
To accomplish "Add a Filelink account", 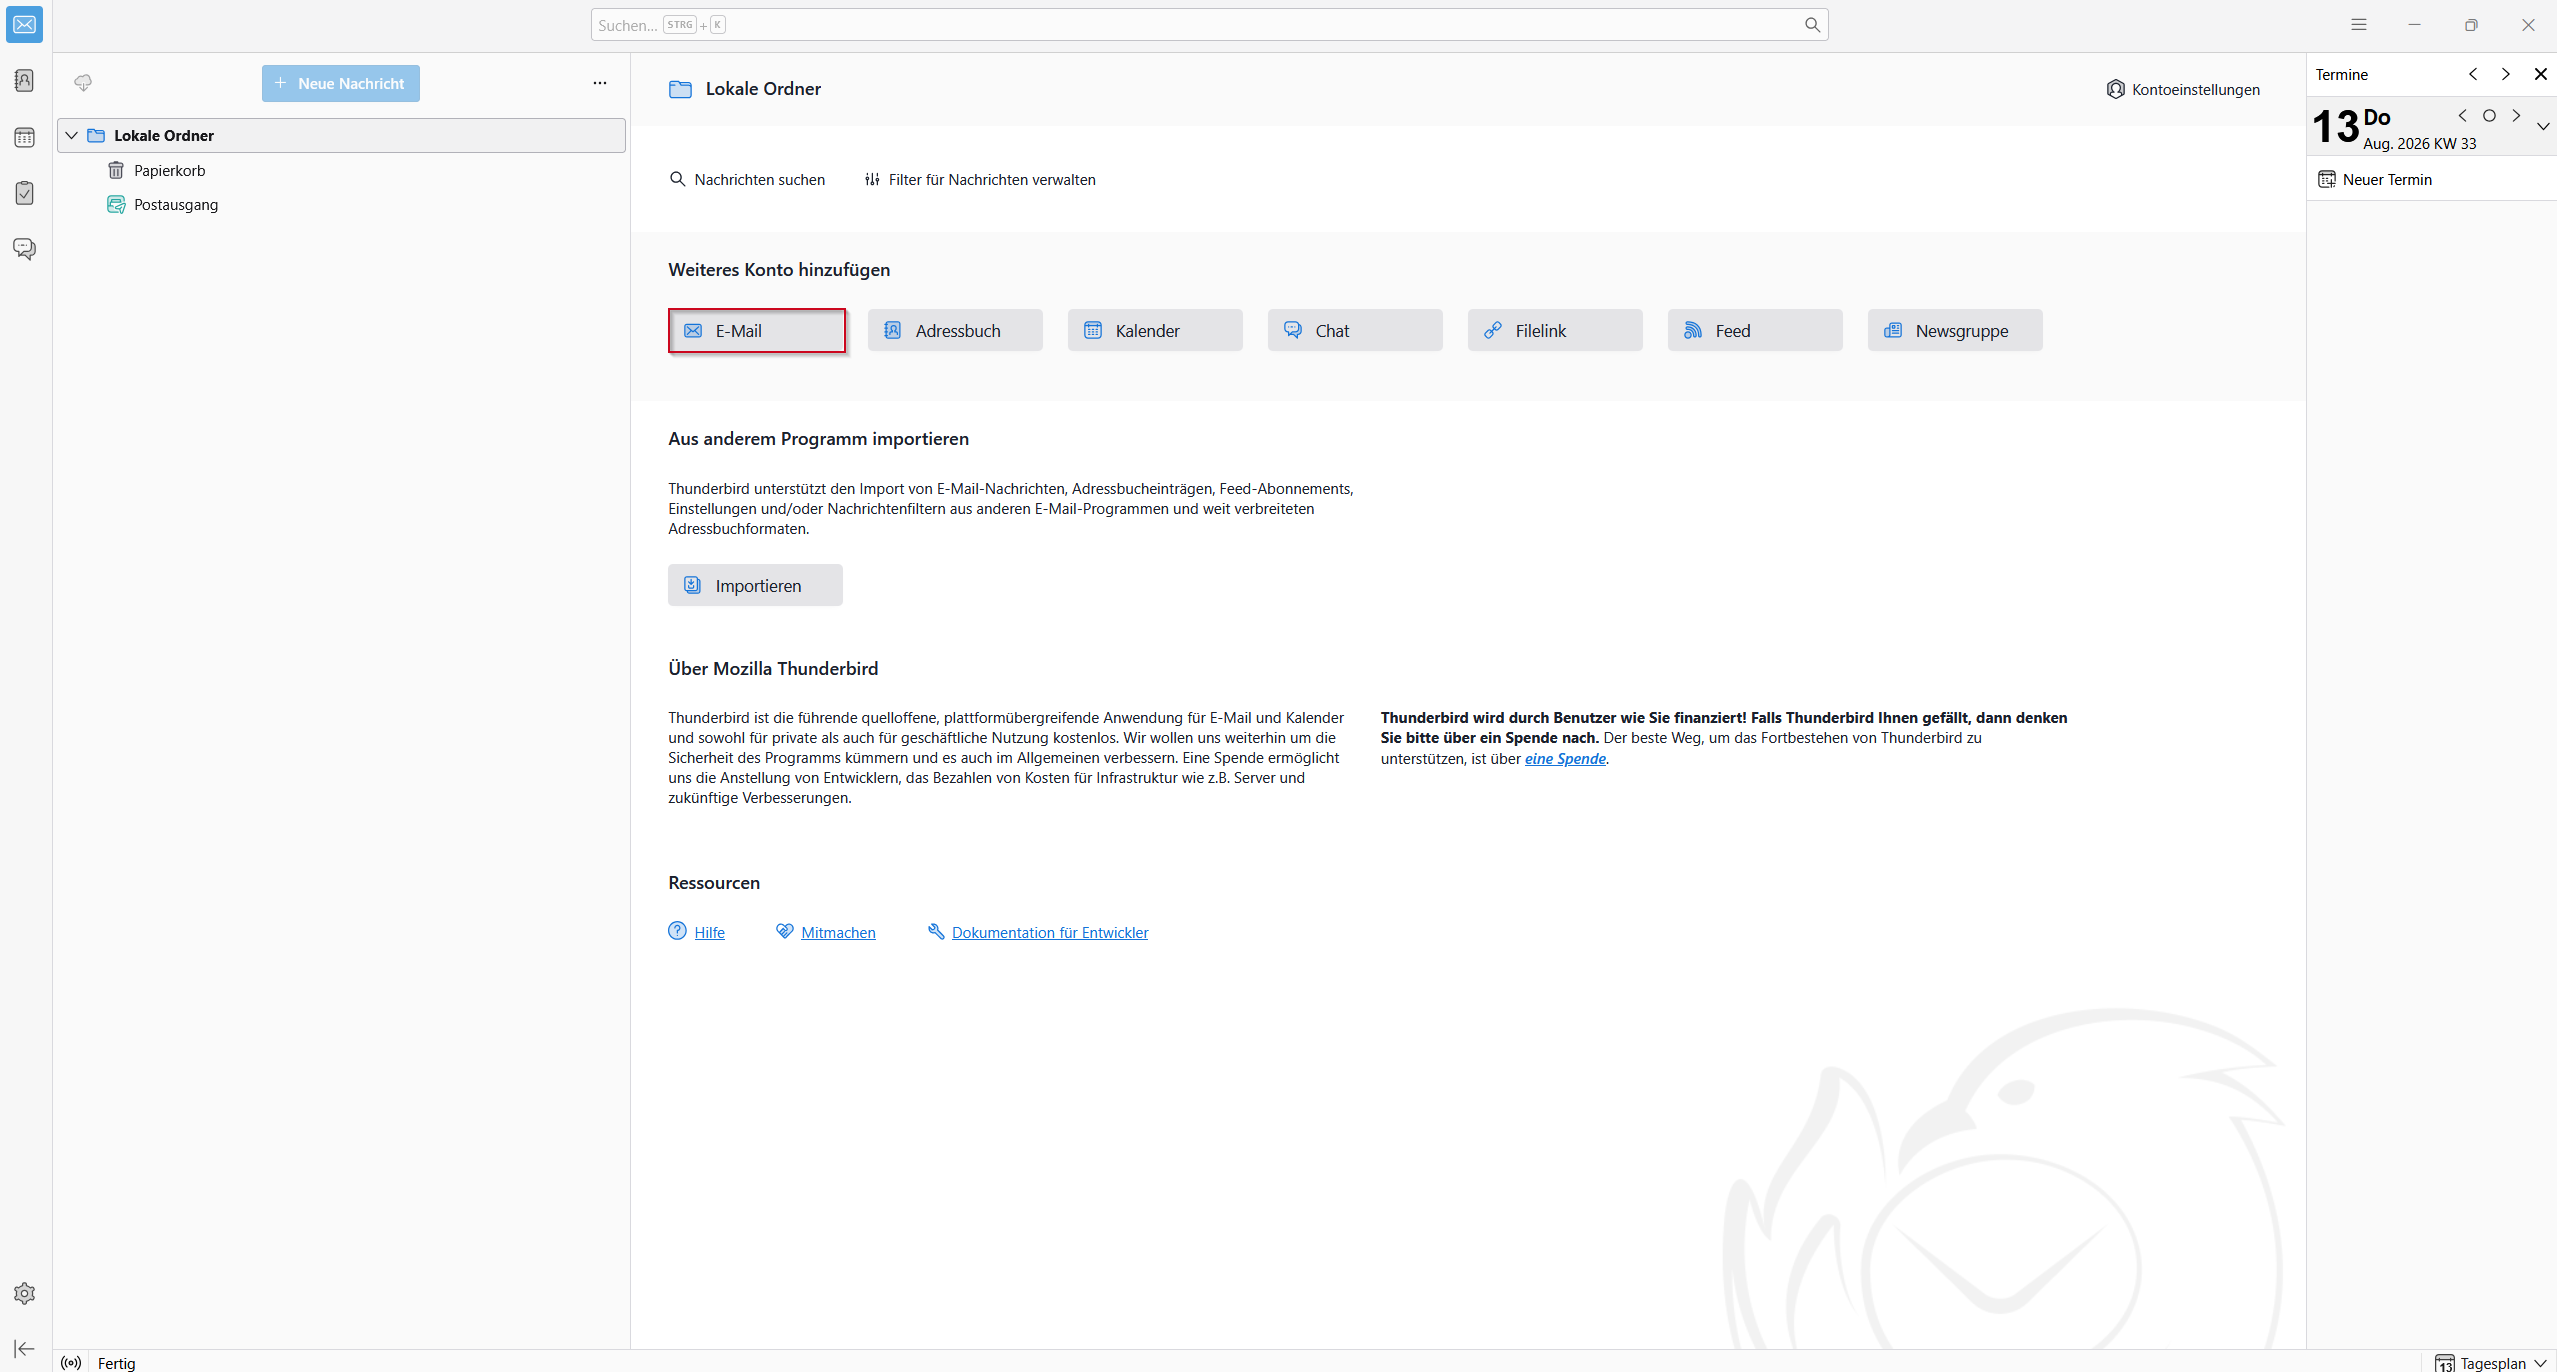I will 1555,331.
